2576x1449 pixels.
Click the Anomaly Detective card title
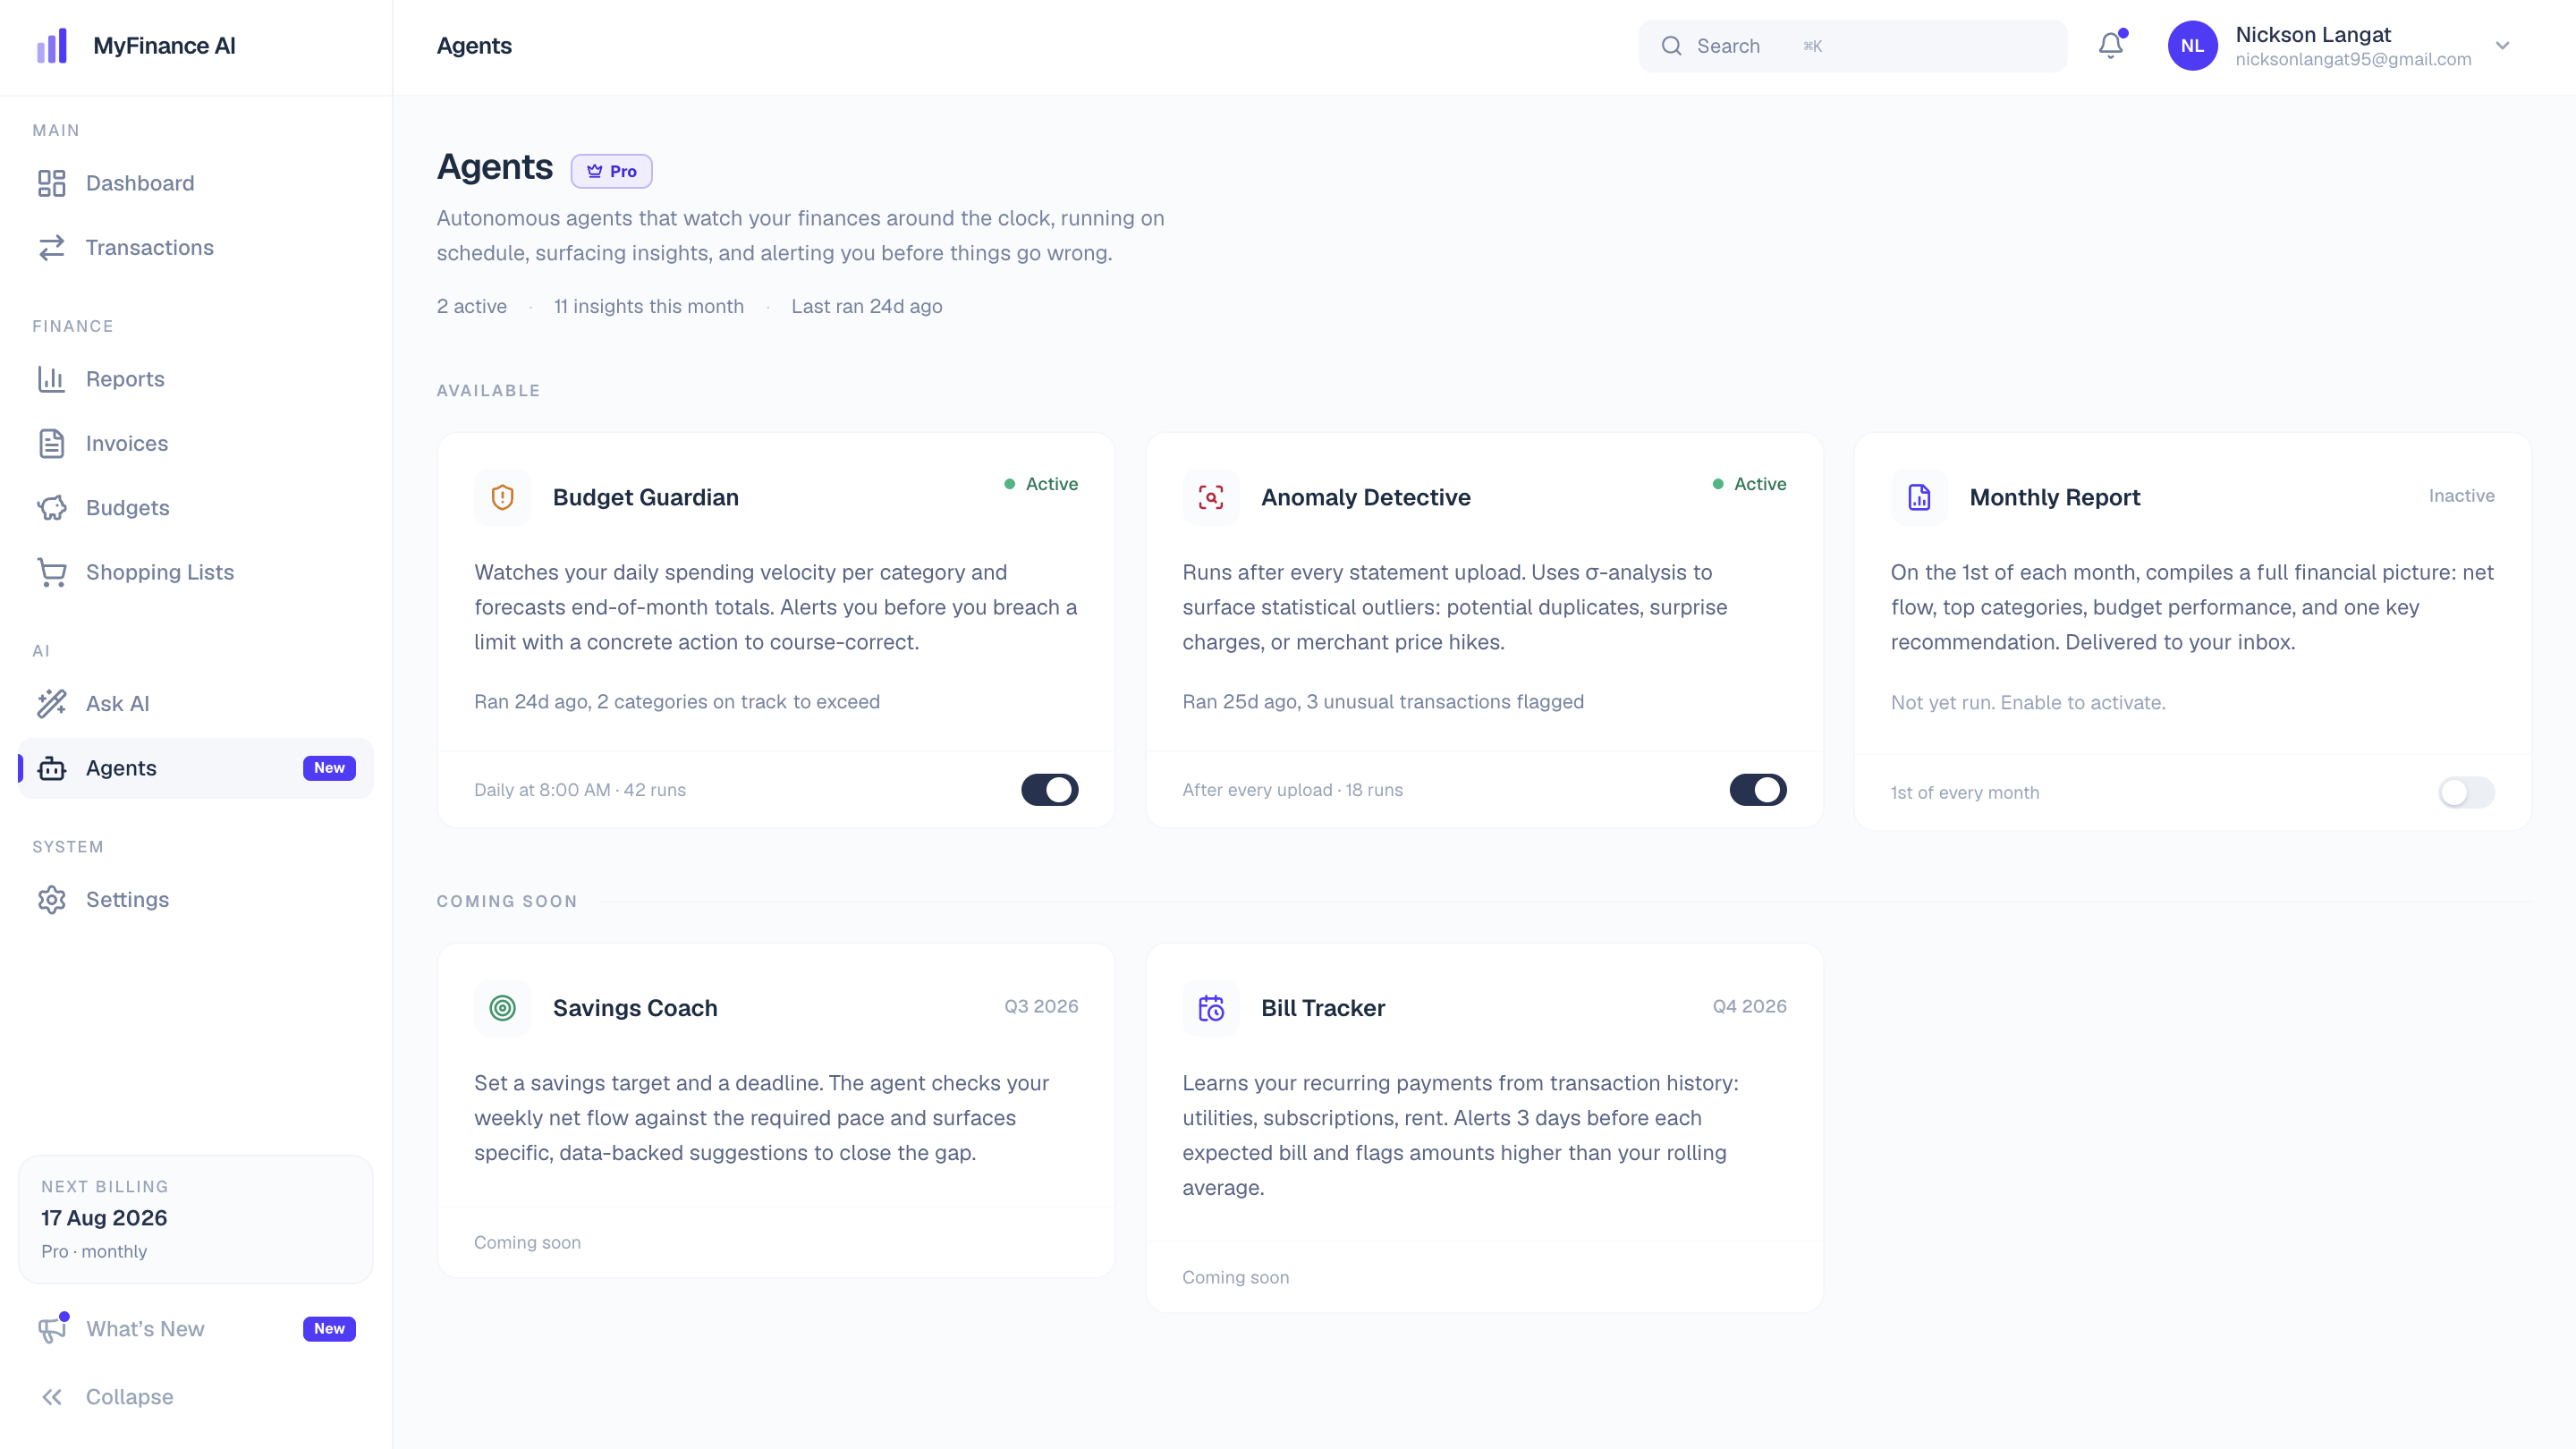pos(1366,497)
